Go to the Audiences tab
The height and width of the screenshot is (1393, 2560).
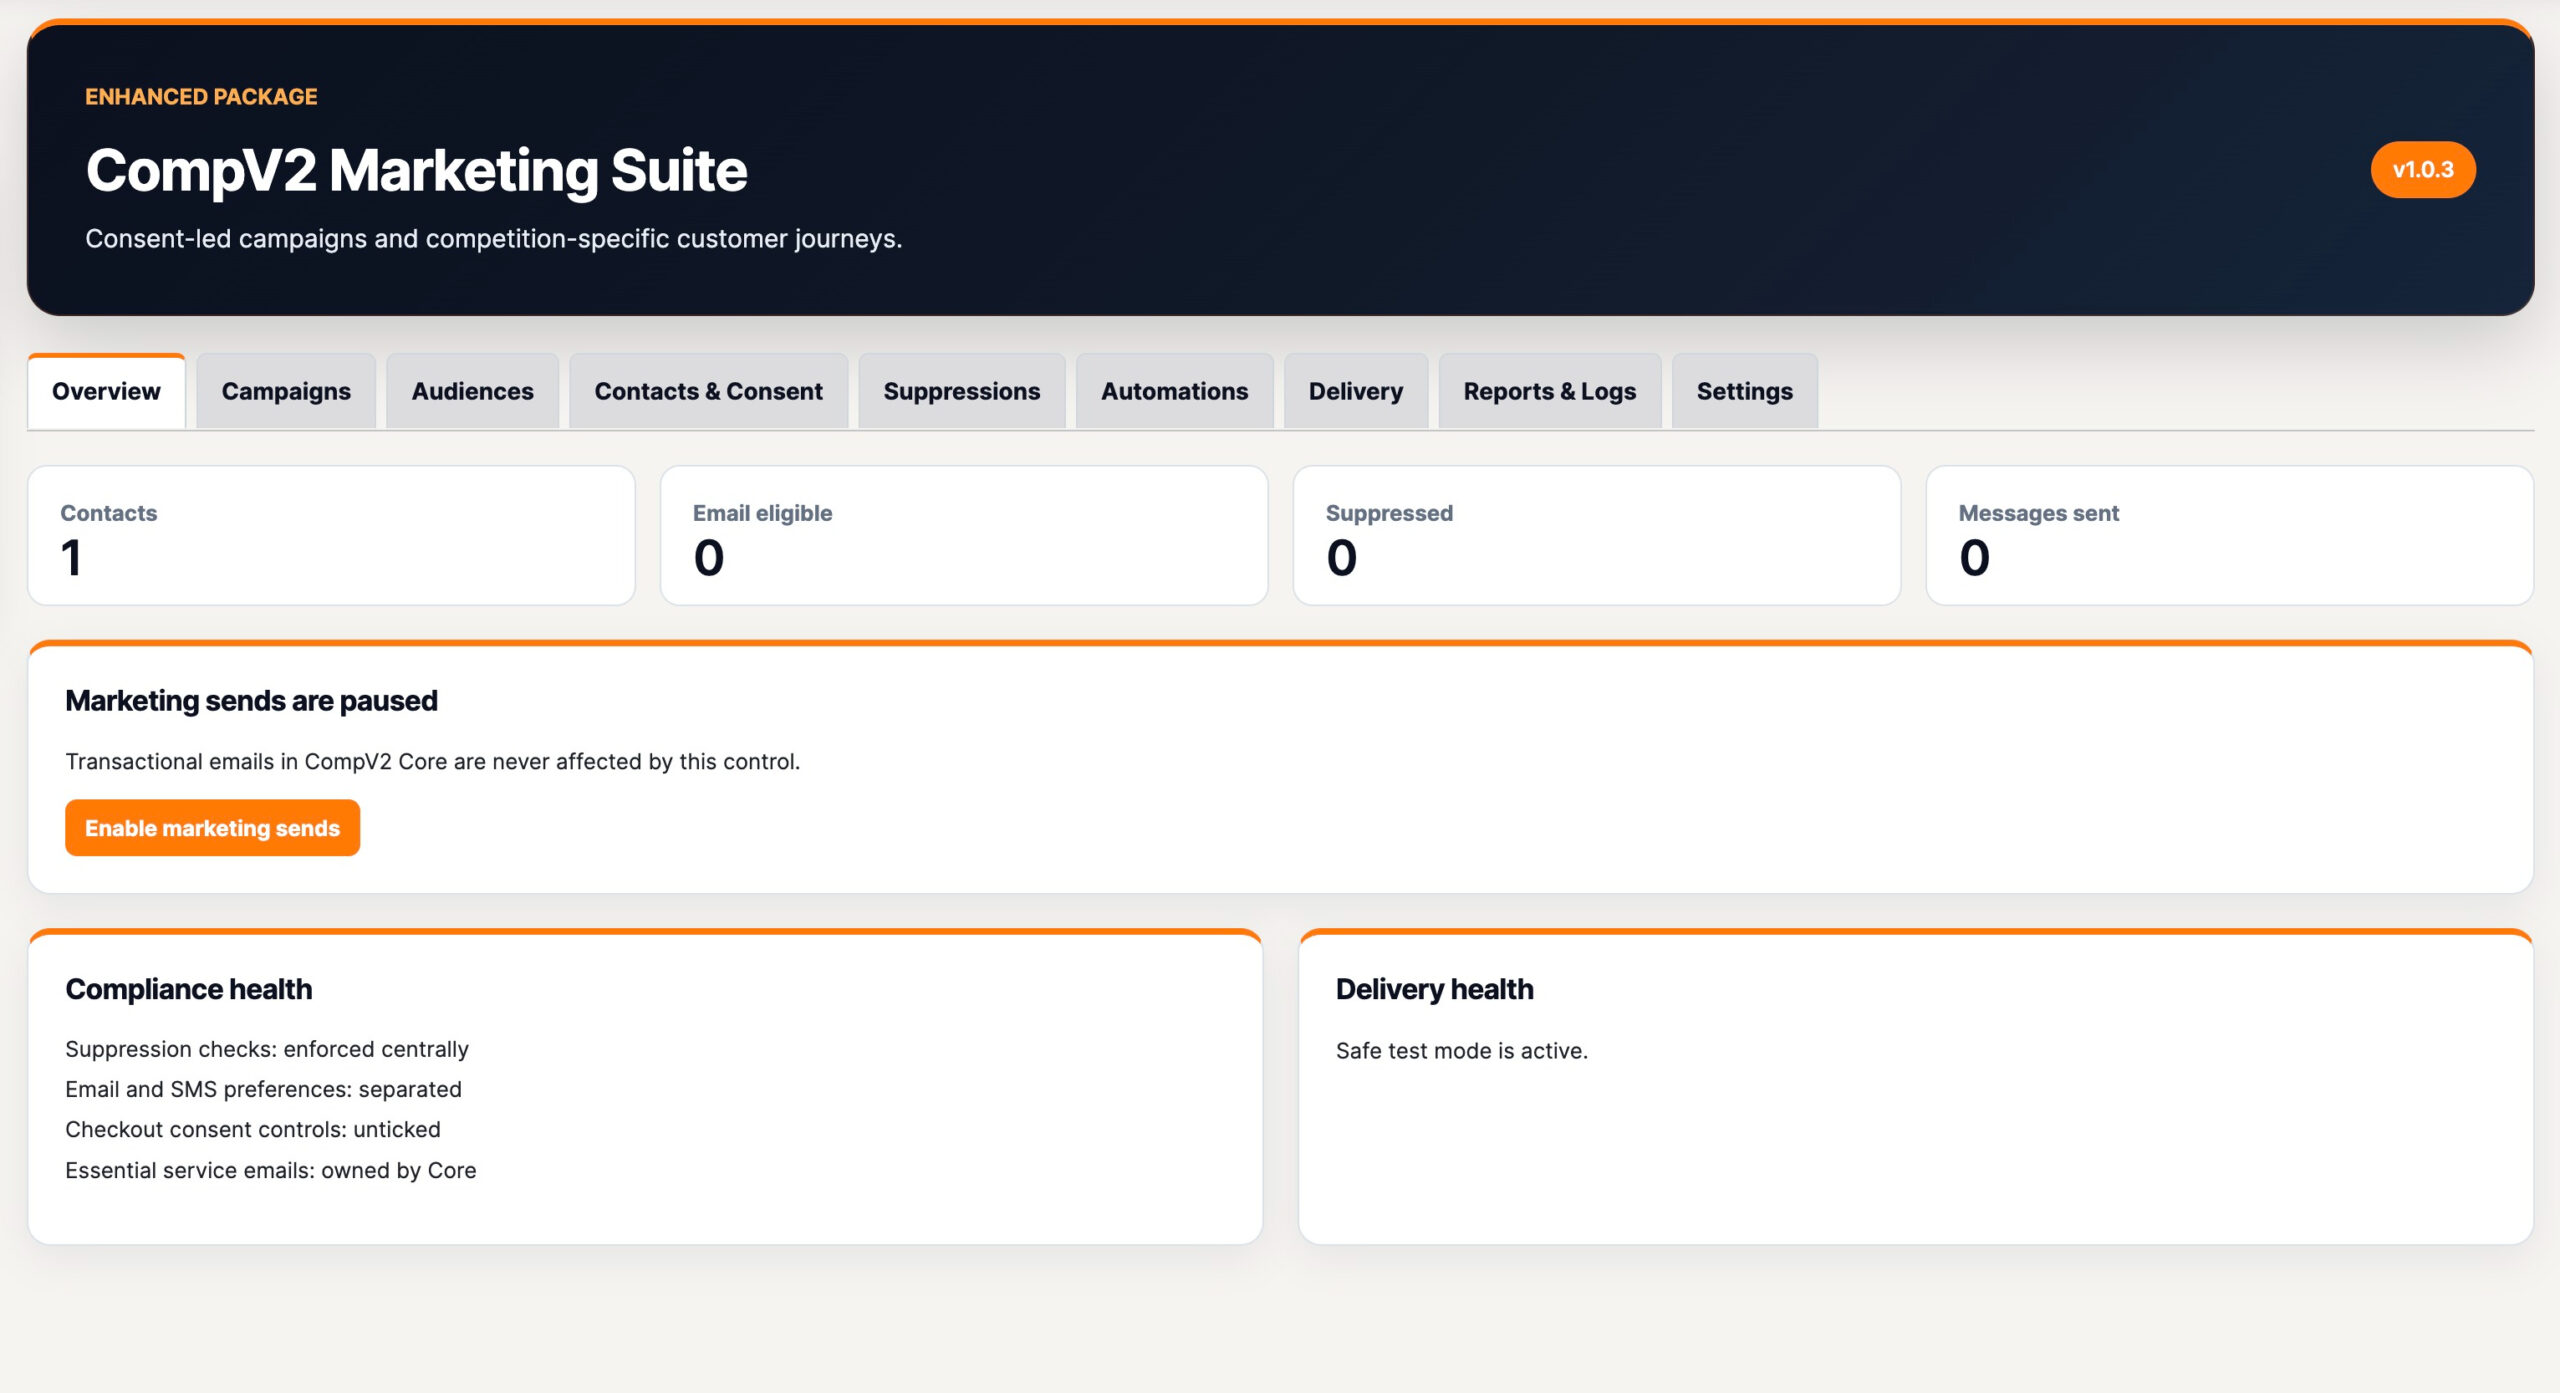coord(472,391)
